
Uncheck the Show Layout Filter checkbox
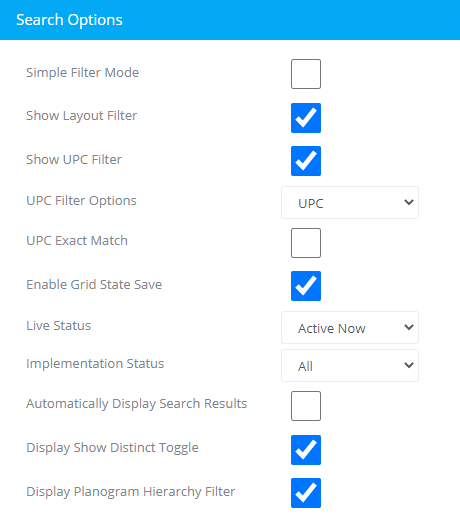306,118
